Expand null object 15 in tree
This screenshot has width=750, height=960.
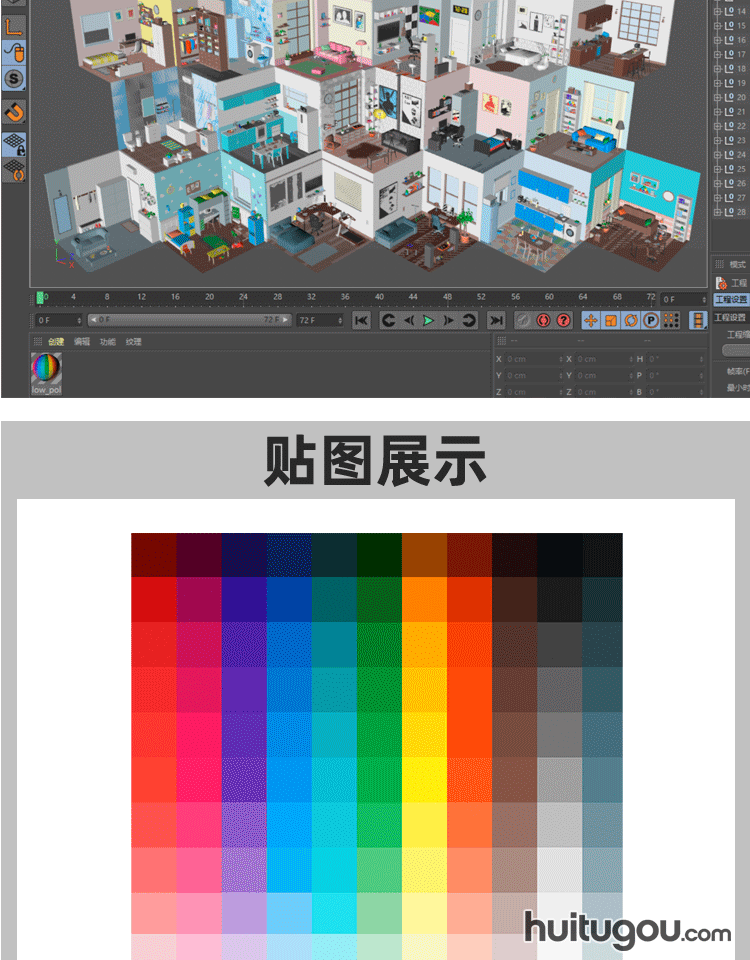click(x=718, y=26)
